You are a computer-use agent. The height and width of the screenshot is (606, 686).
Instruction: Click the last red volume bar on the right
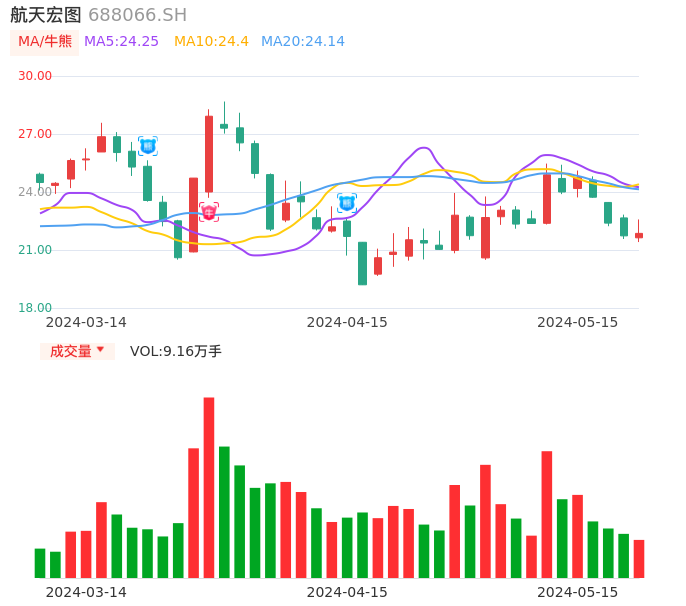tap(639, 559)
